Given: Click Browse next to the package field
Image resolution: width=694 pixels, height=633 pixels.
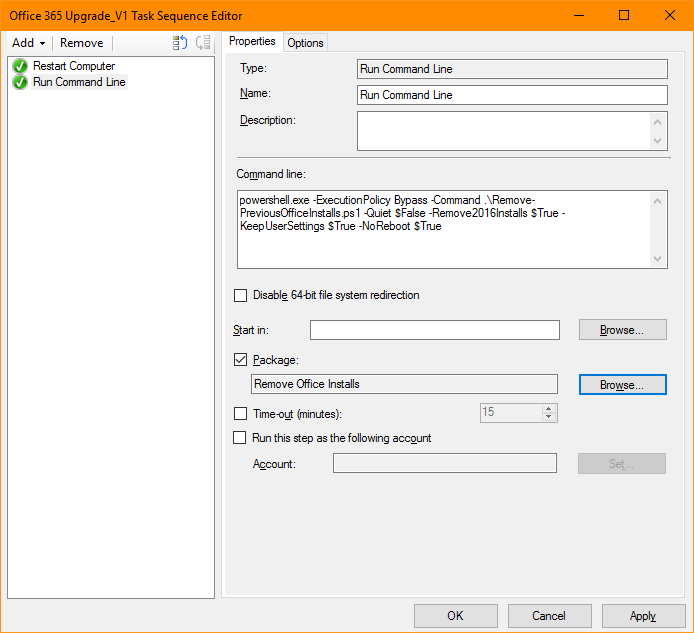Looking at the screenshot, I should point(622,385).
